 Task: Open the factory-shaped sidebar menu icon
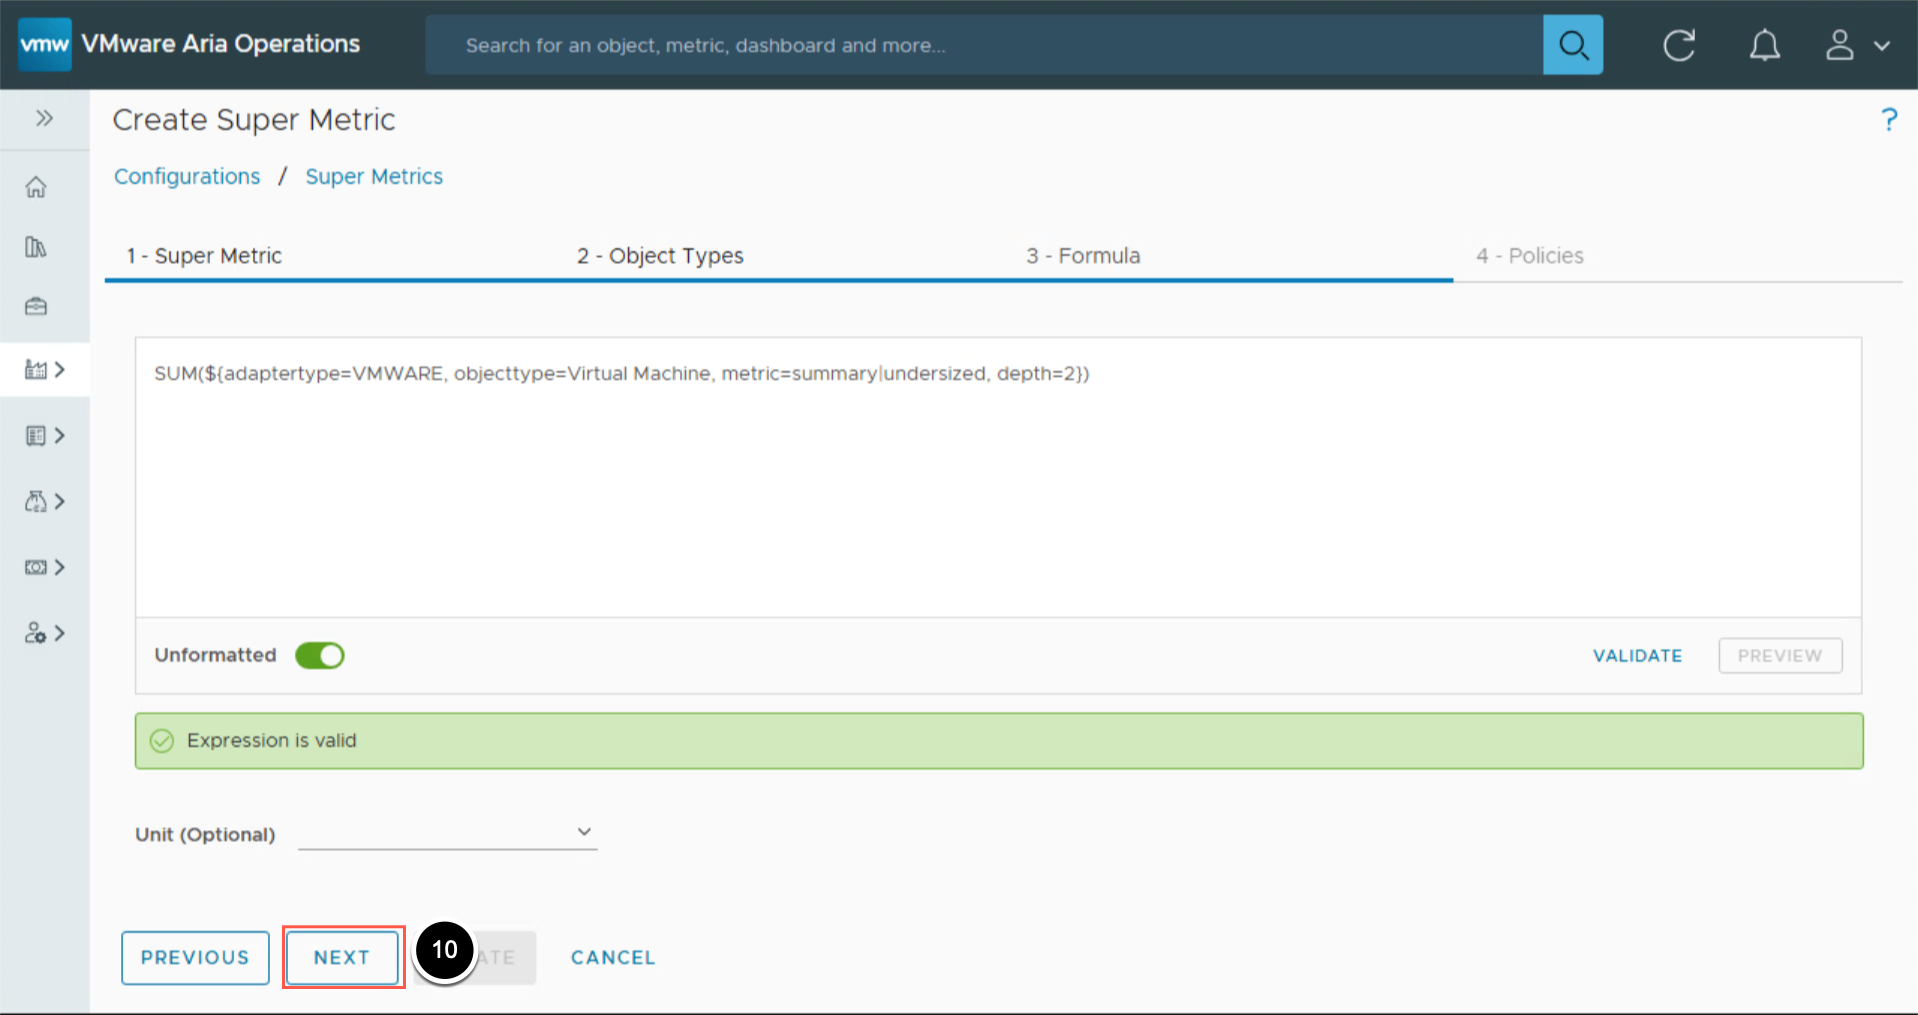(37, 370)
